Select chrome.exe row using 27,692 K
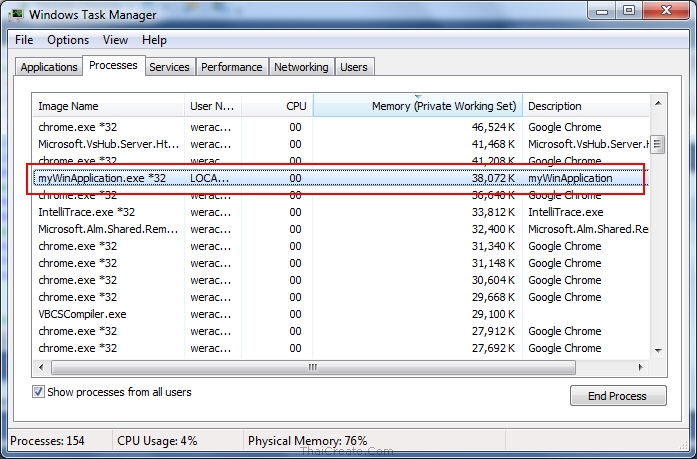The image size is (697, 459). (x=341, y=348)
